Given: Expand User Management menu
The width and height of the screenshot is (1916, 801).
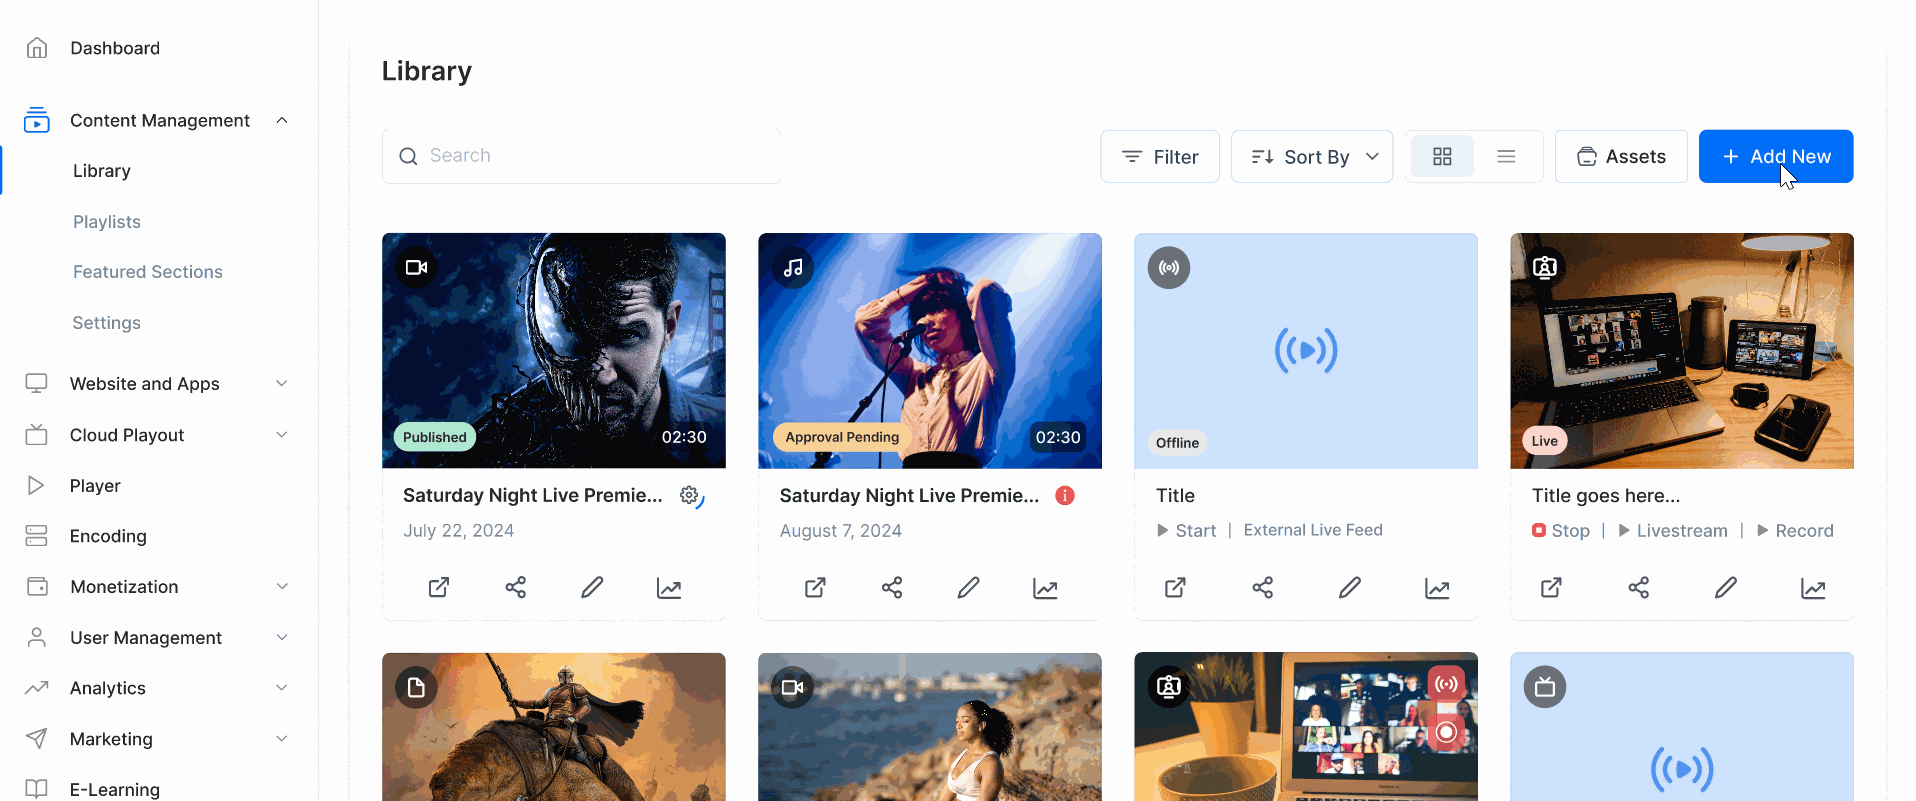Looking at the screenshot, I should pyautogui.click(x=282, y=637).
